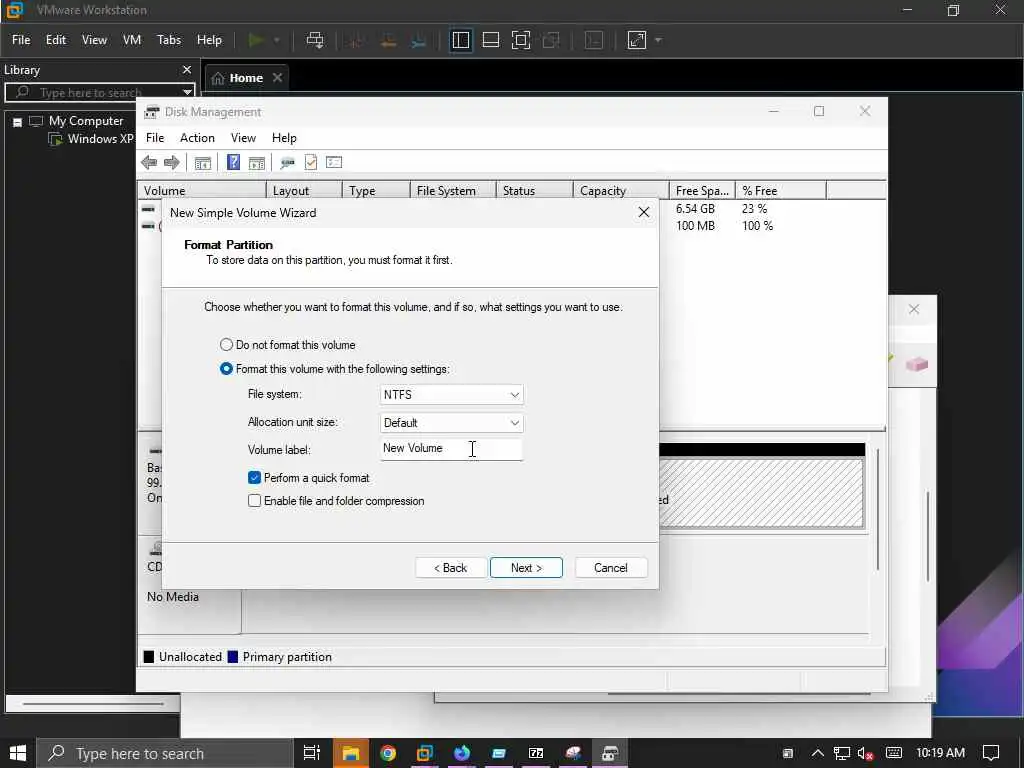Toggle the VMware library sidebar view icon
This screenshot has width=1024, height=768.
coord(460,40)
